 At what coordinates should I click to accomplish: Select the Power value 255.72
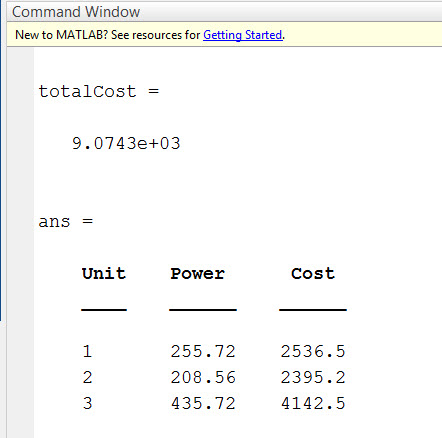[x=203, y=351]
